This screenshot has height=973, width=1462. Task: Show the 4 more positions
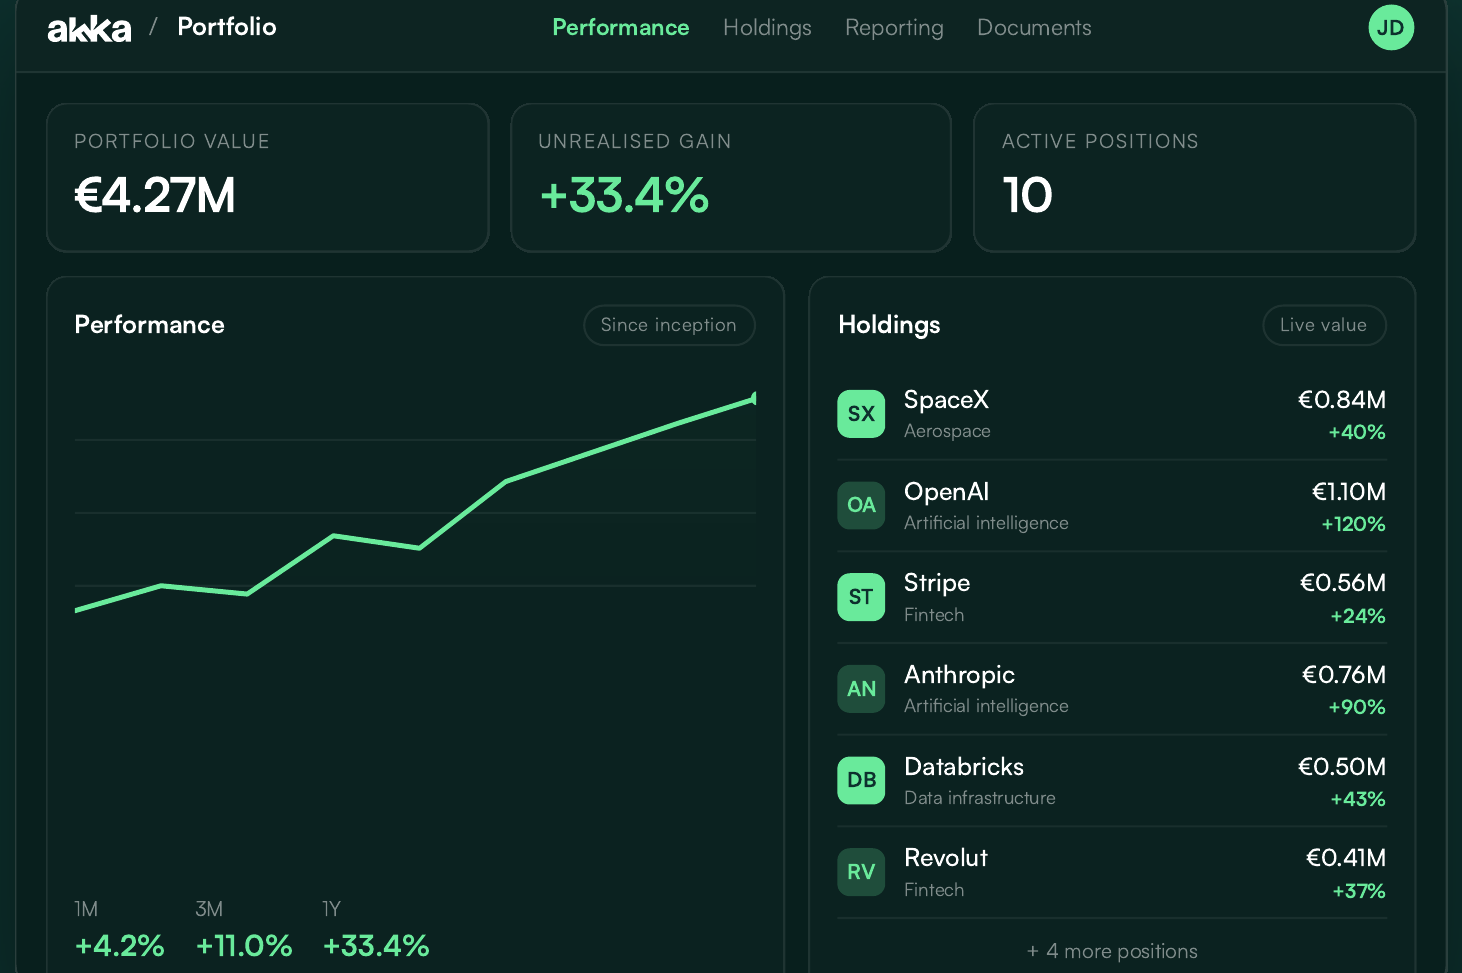(1112, 951)
